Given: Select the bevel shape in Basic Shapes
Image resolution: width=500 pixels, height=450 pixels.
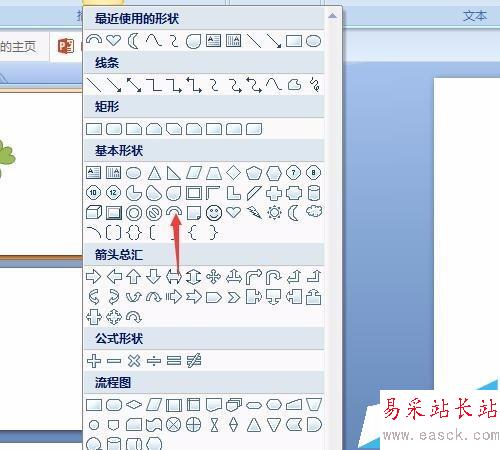Looking at the screenshot, I should (114, 213).
